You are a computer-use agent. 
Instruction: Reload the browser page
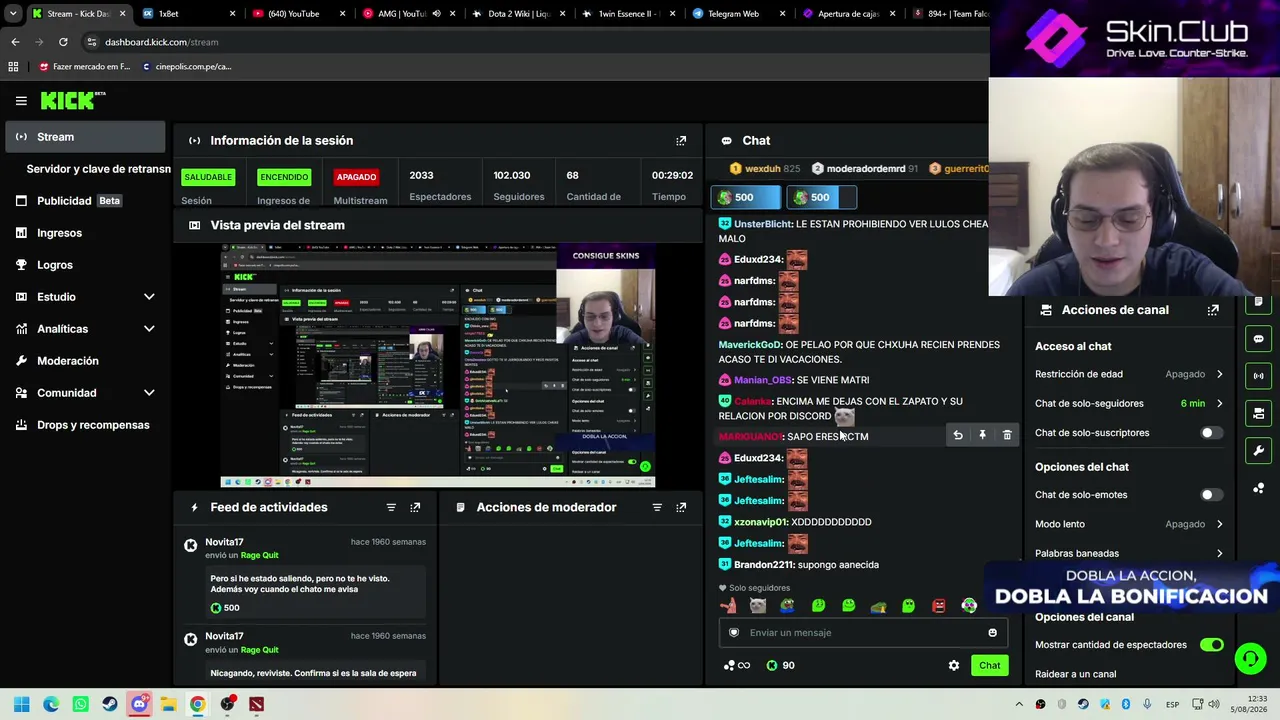coord(63,42)
